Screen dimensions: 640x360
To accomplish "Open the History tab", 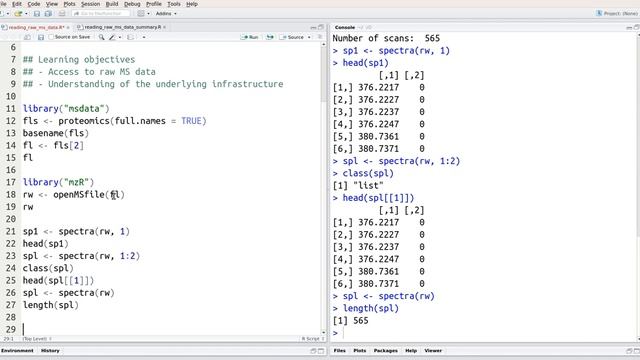I will pyautogui.click(x=50, y=351).
